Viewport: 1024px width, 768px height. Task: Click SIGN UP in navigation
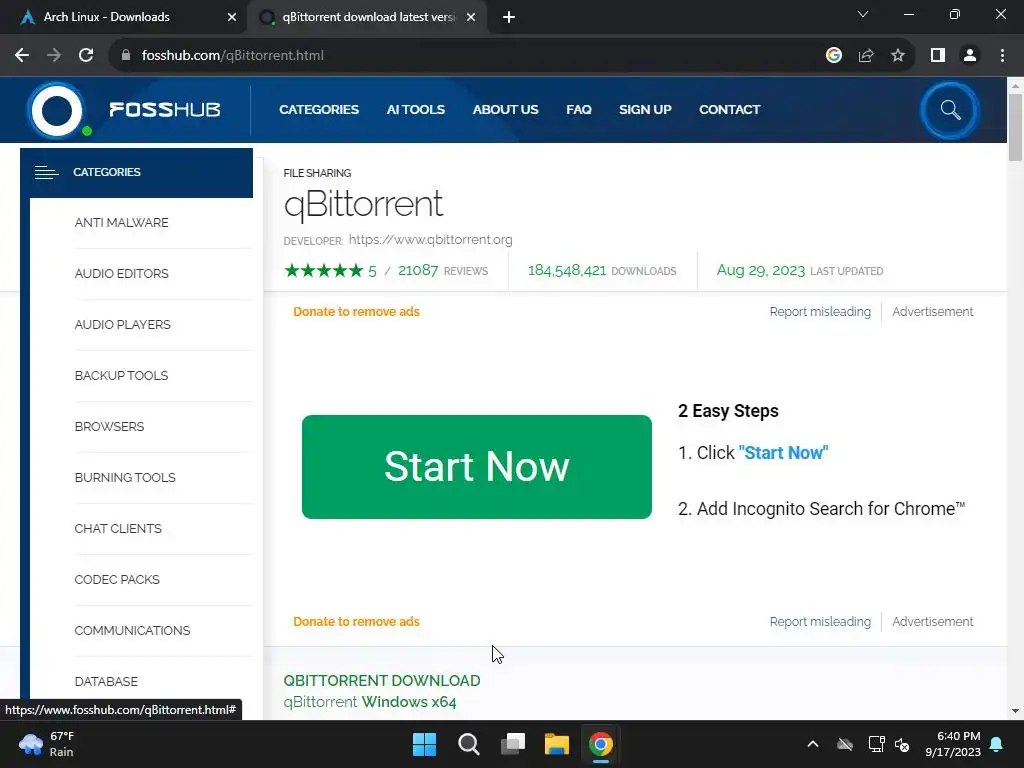pos(645,110)
